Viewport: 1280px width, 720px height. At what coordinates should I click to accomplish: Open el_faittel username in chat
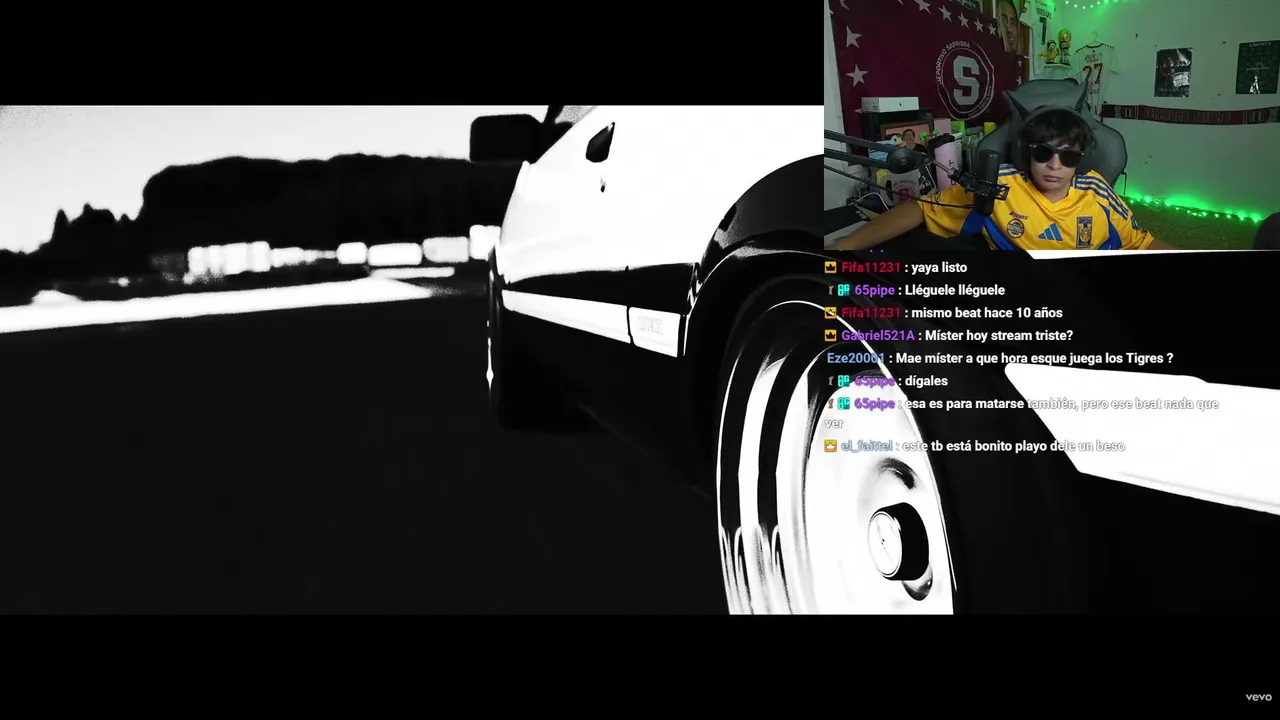pos(867,446)
